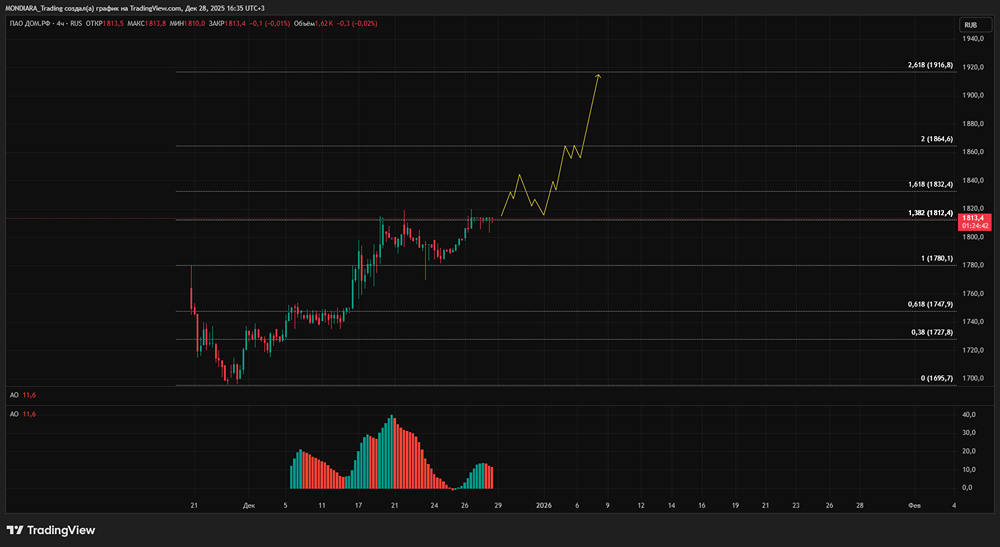This screenshot has width=1000, height=547.
Task: Click 1940,0 on the price axis
Action: pos(973,39)
